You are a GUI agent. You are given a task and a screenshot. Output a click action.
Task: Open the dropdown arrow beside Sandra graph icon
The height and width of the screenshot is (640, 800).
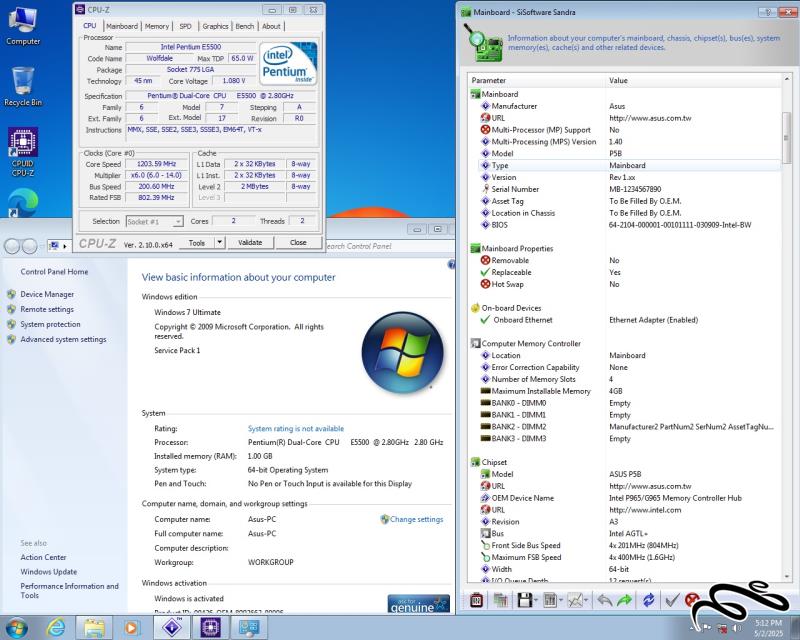pos(586,600)
